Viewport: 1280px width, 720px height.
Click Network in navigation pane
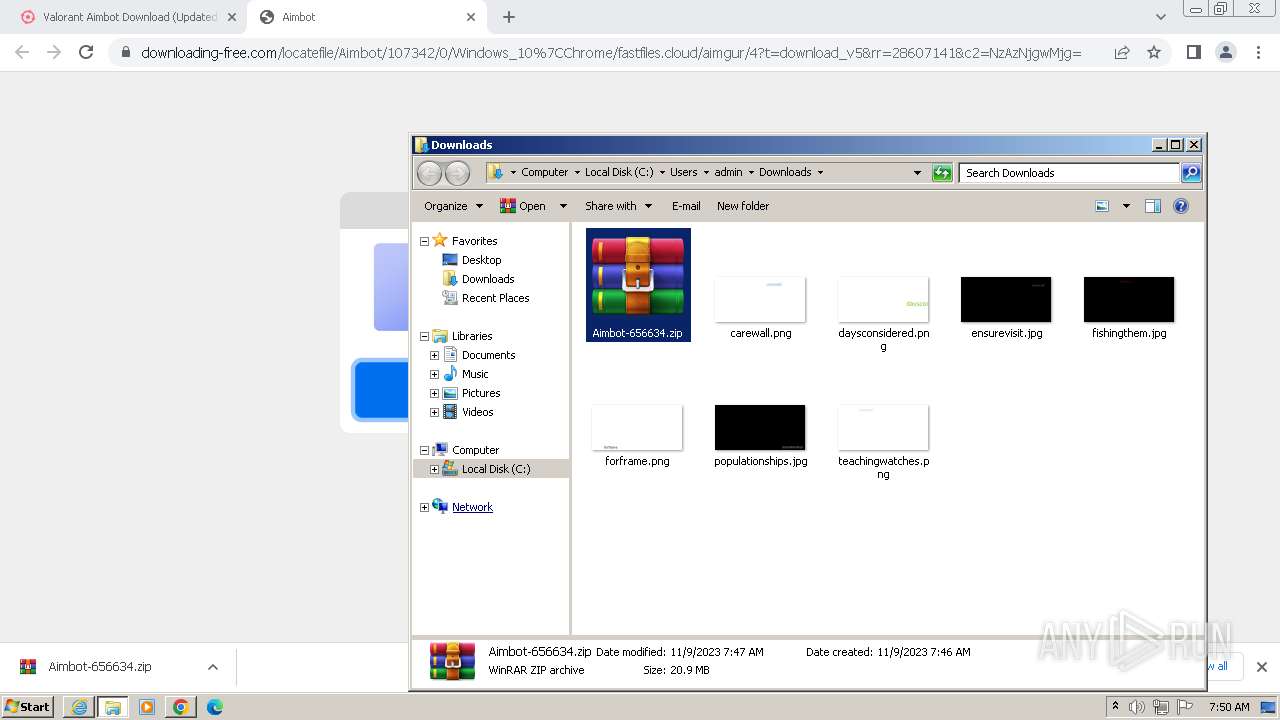[x=472, y=507]
